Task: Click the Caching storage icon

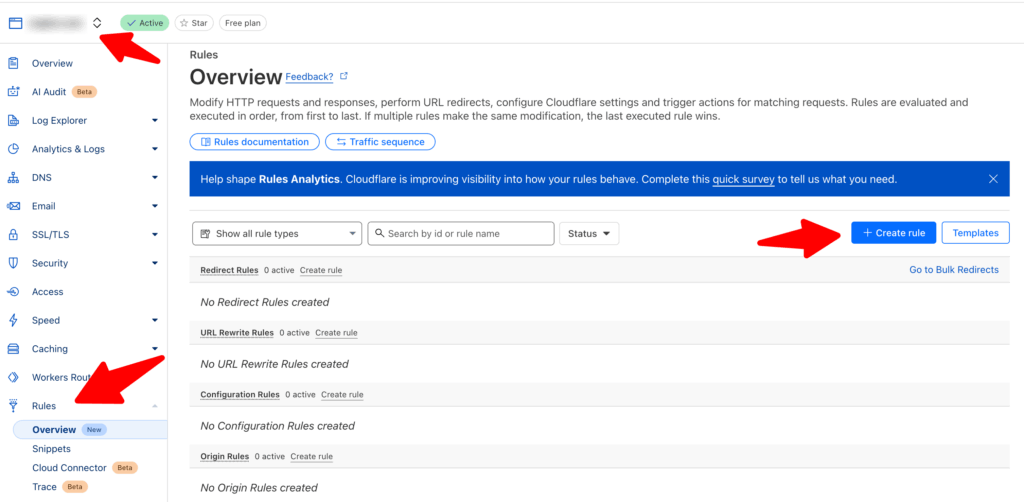Action: coord(12,349)
